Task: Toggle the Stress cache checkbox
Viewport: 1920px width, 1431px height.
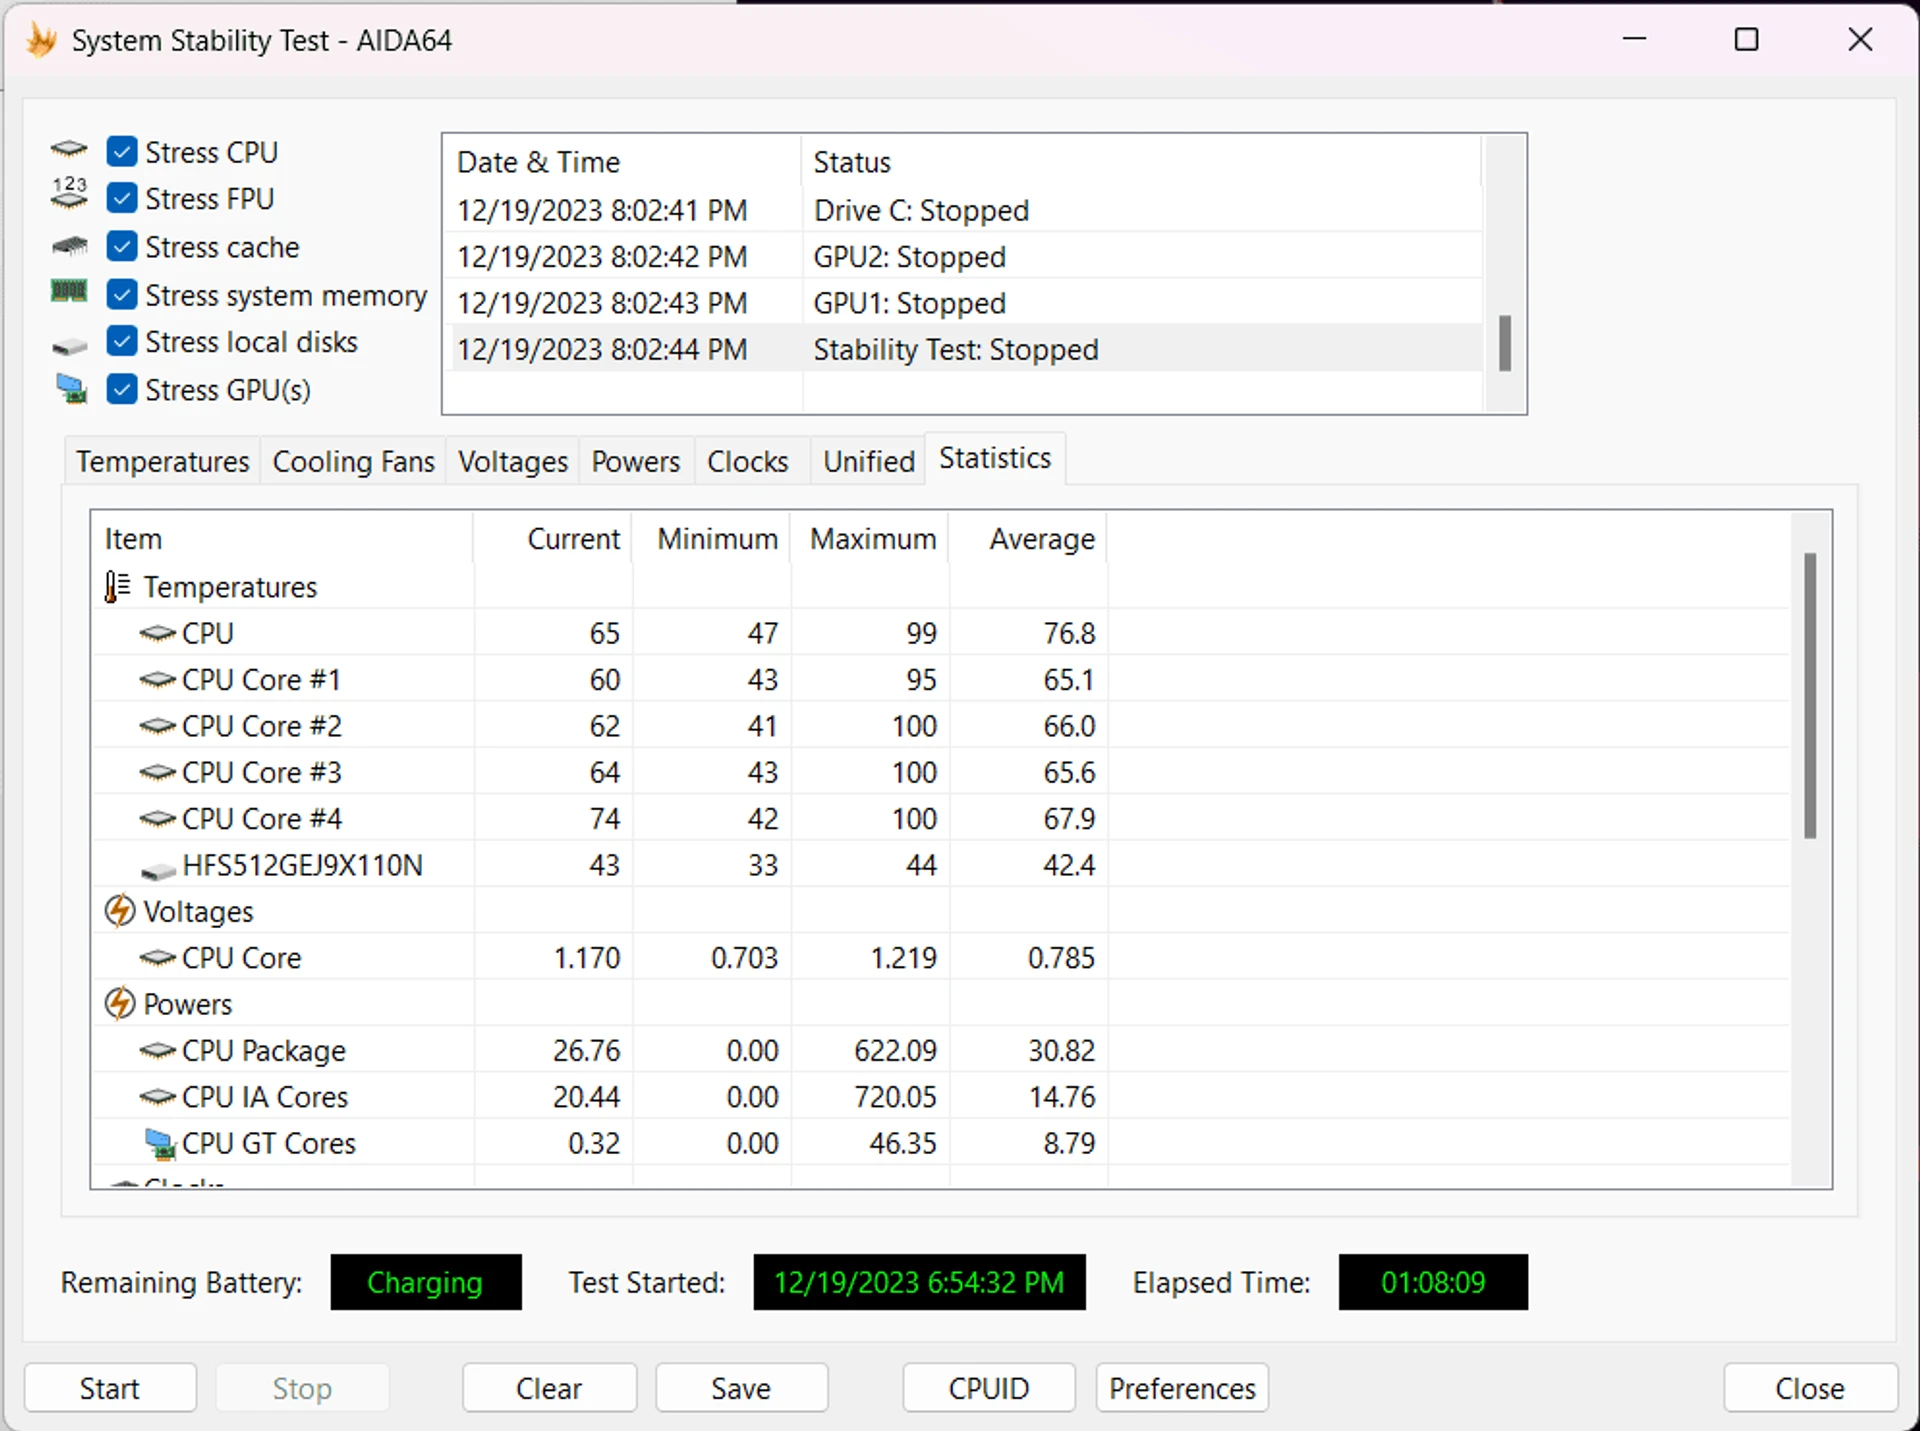Action: [x=122, y=246]
